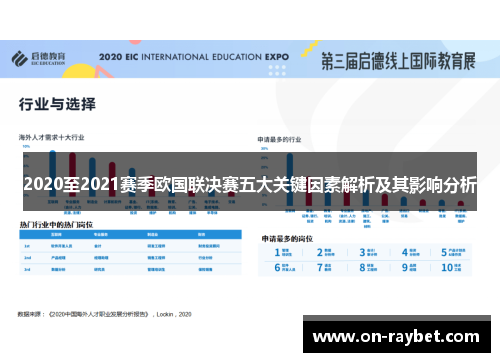The width and height of the screenshot is (500, 362).
Task: Click rank number 2 in most-applied positions
Action: click(x=320, y=252)
